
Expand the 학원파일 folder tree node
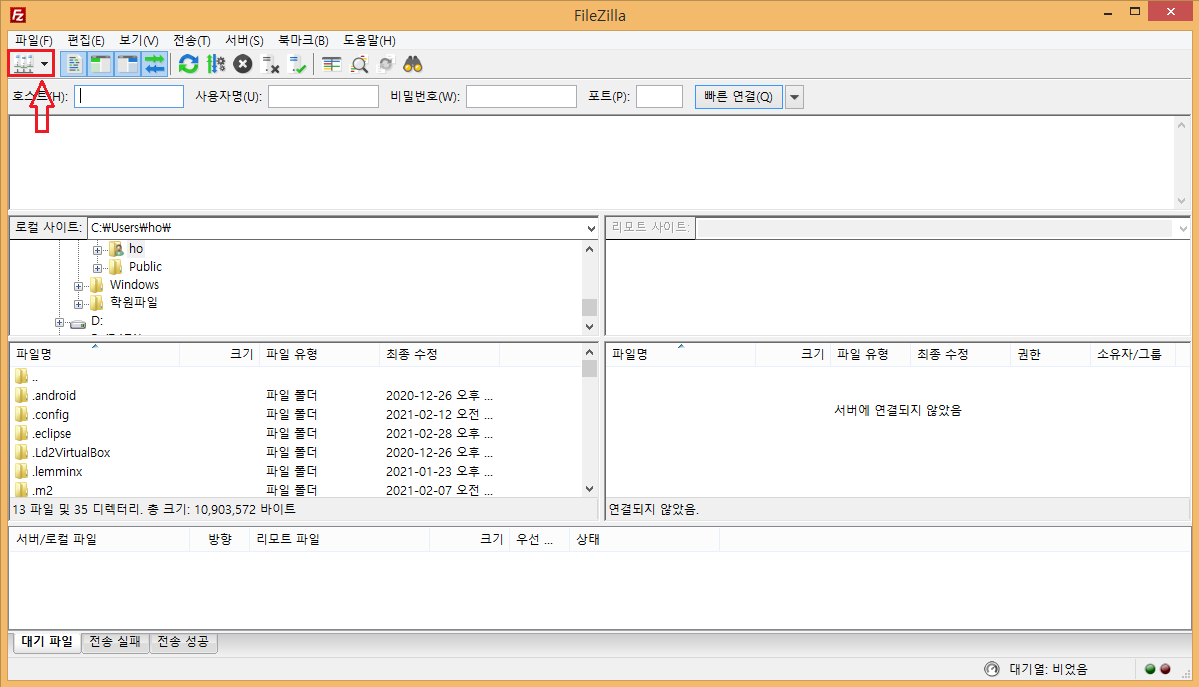[78, 304]
